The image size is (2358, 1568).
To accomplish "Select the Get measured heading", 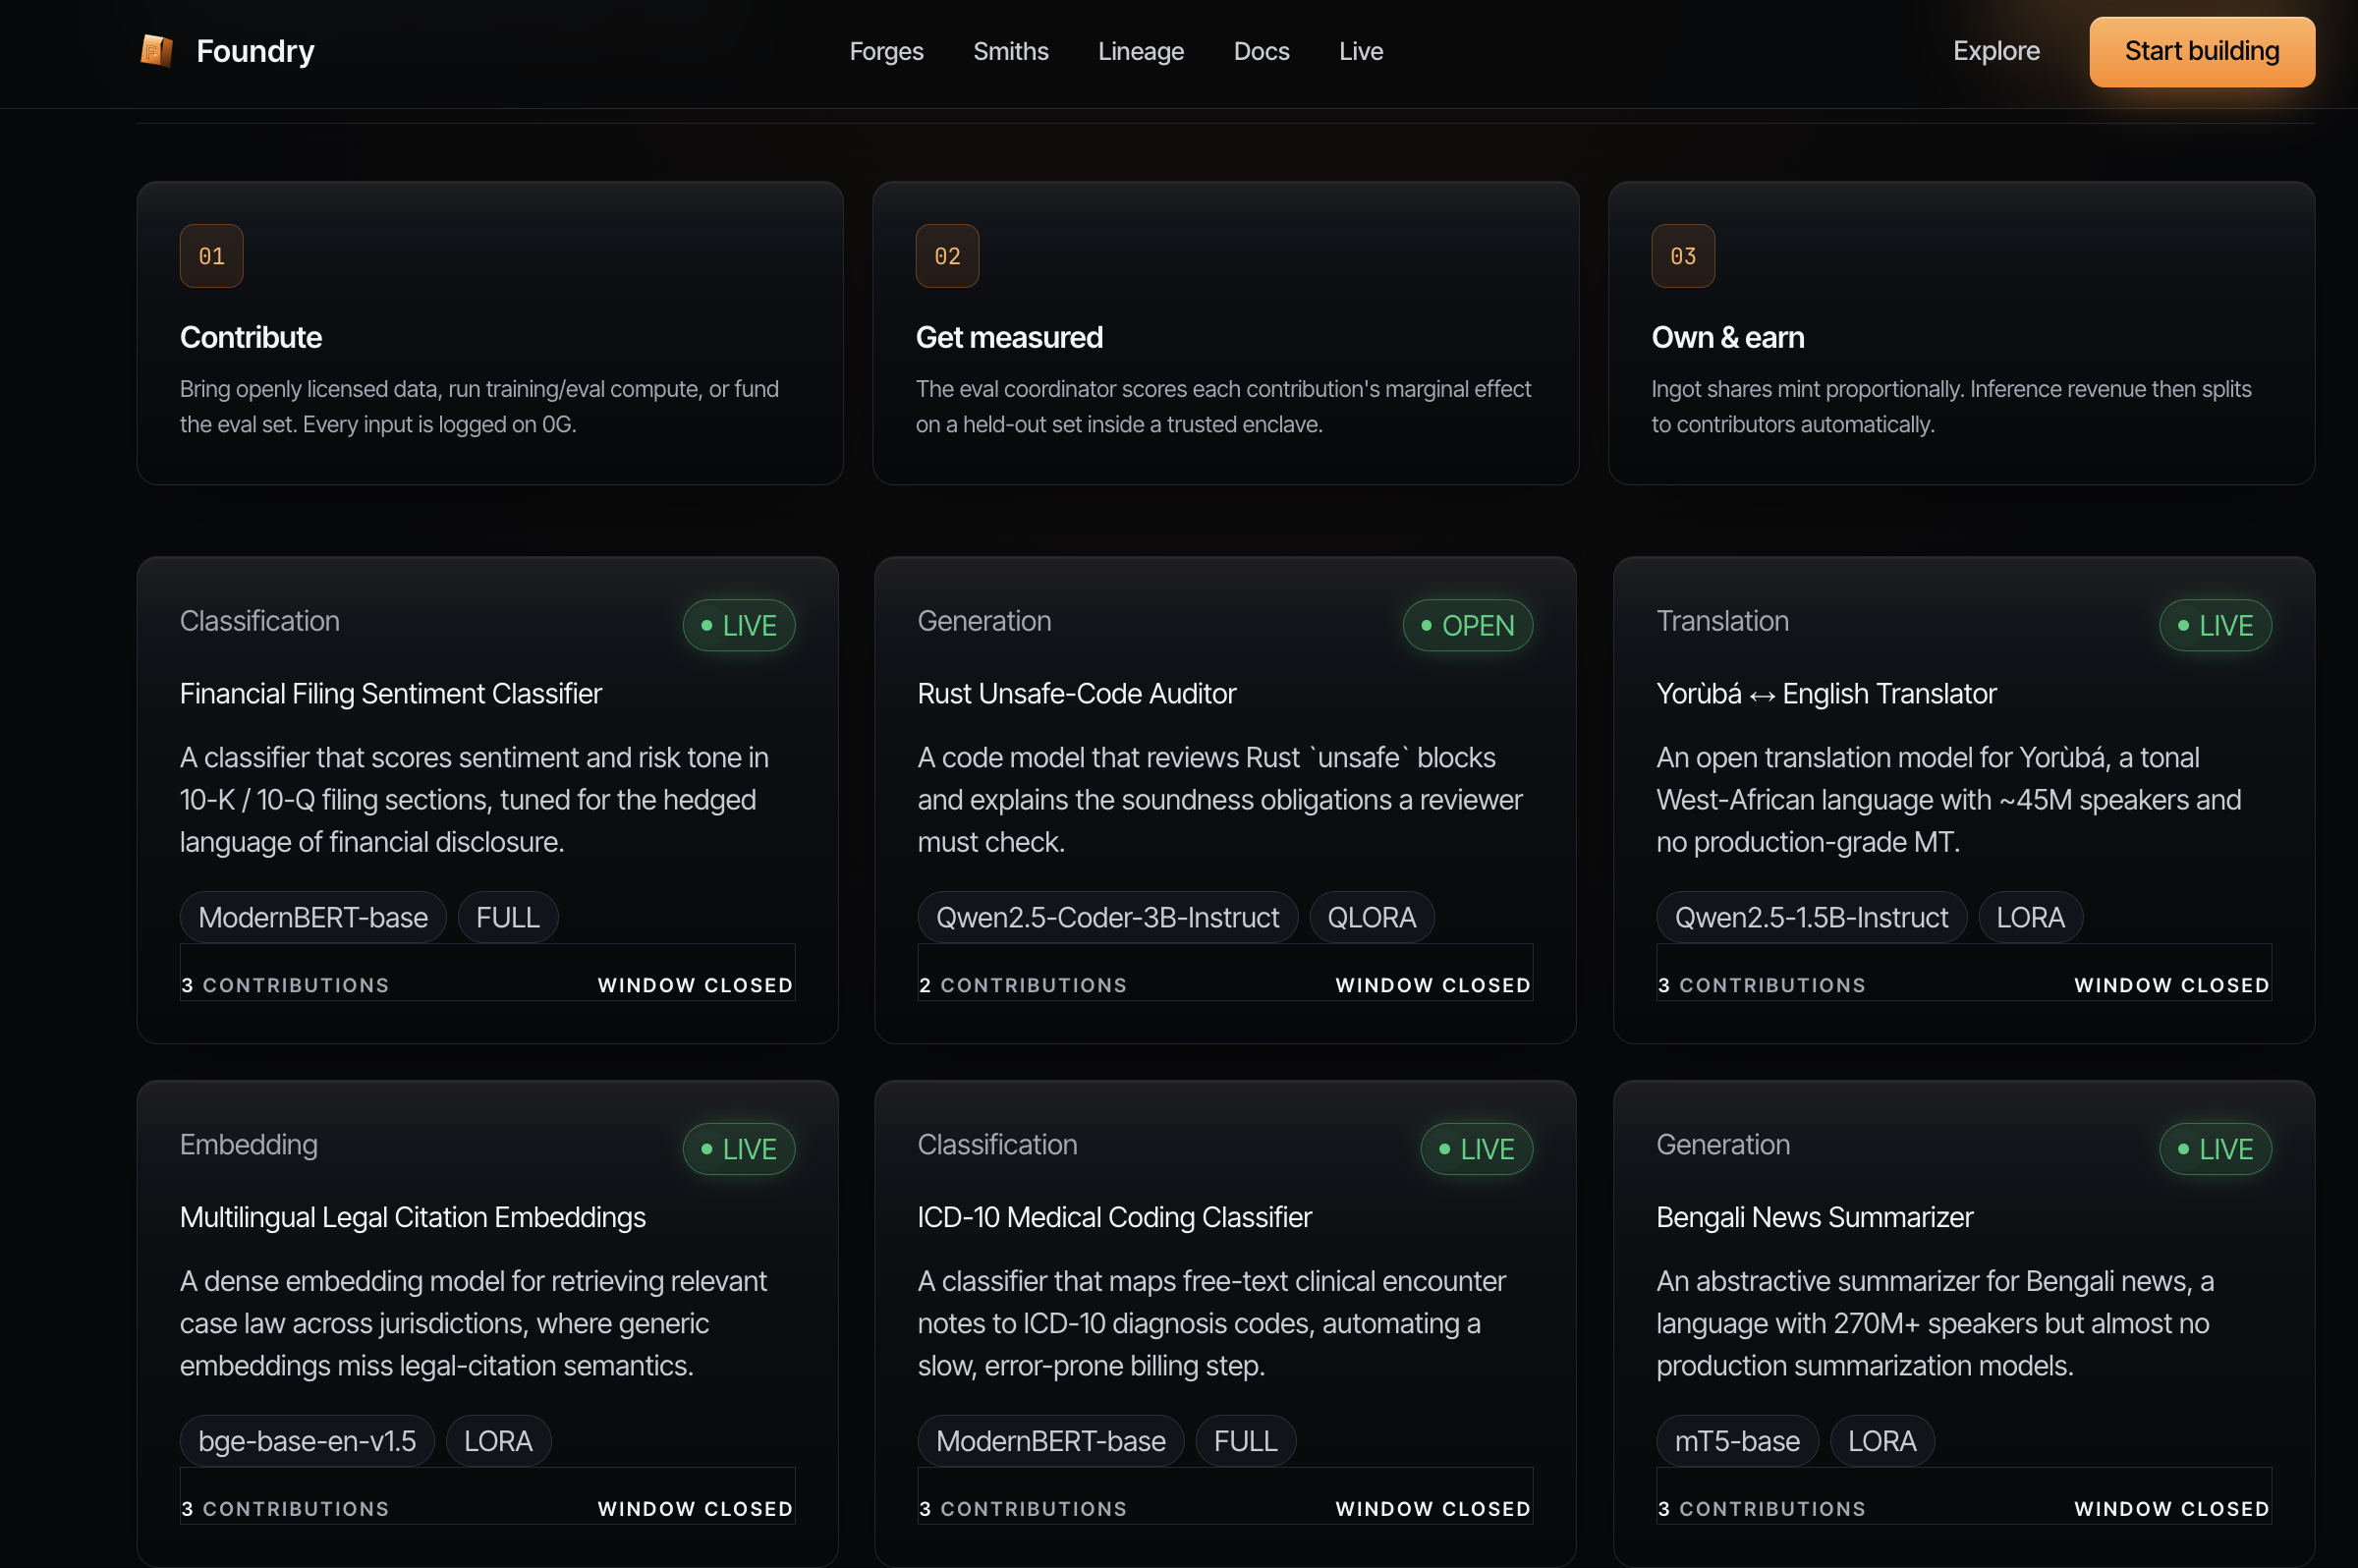I will [x=1008, y=338].
